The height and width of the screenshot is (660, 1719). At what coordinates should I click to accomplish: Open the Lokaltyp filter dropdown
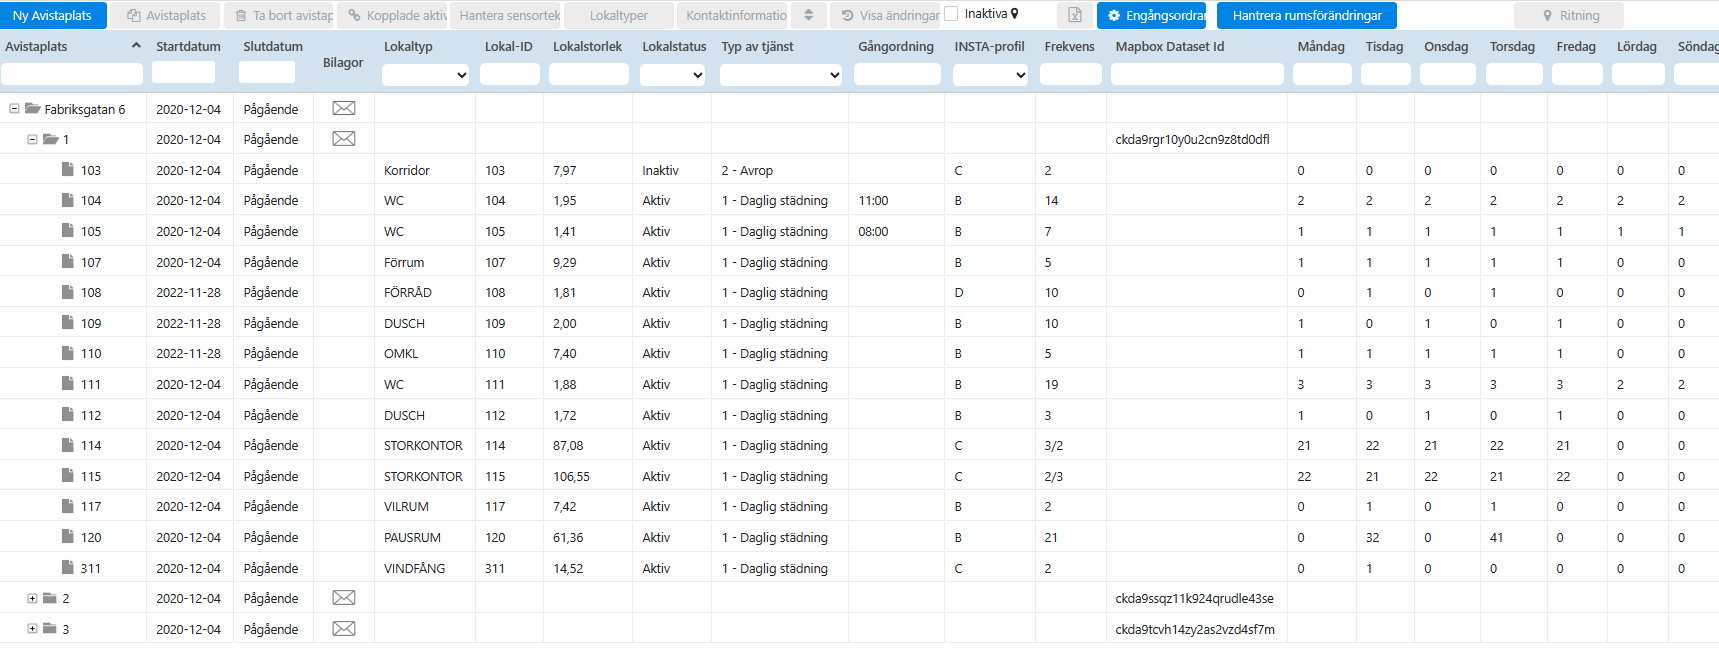pyautogui.click(x=426, y=75)
